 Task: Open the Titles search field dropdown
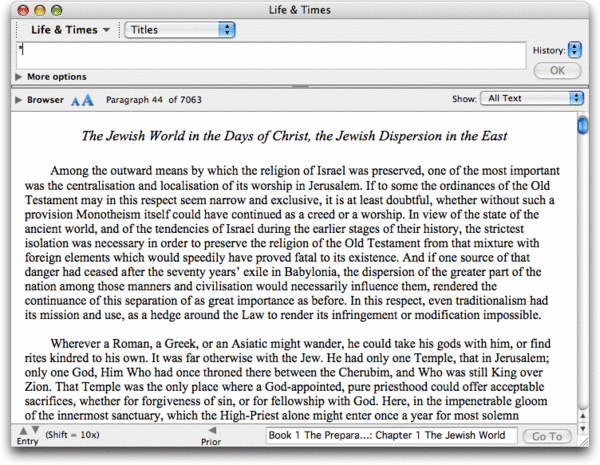tap(180, 30)
